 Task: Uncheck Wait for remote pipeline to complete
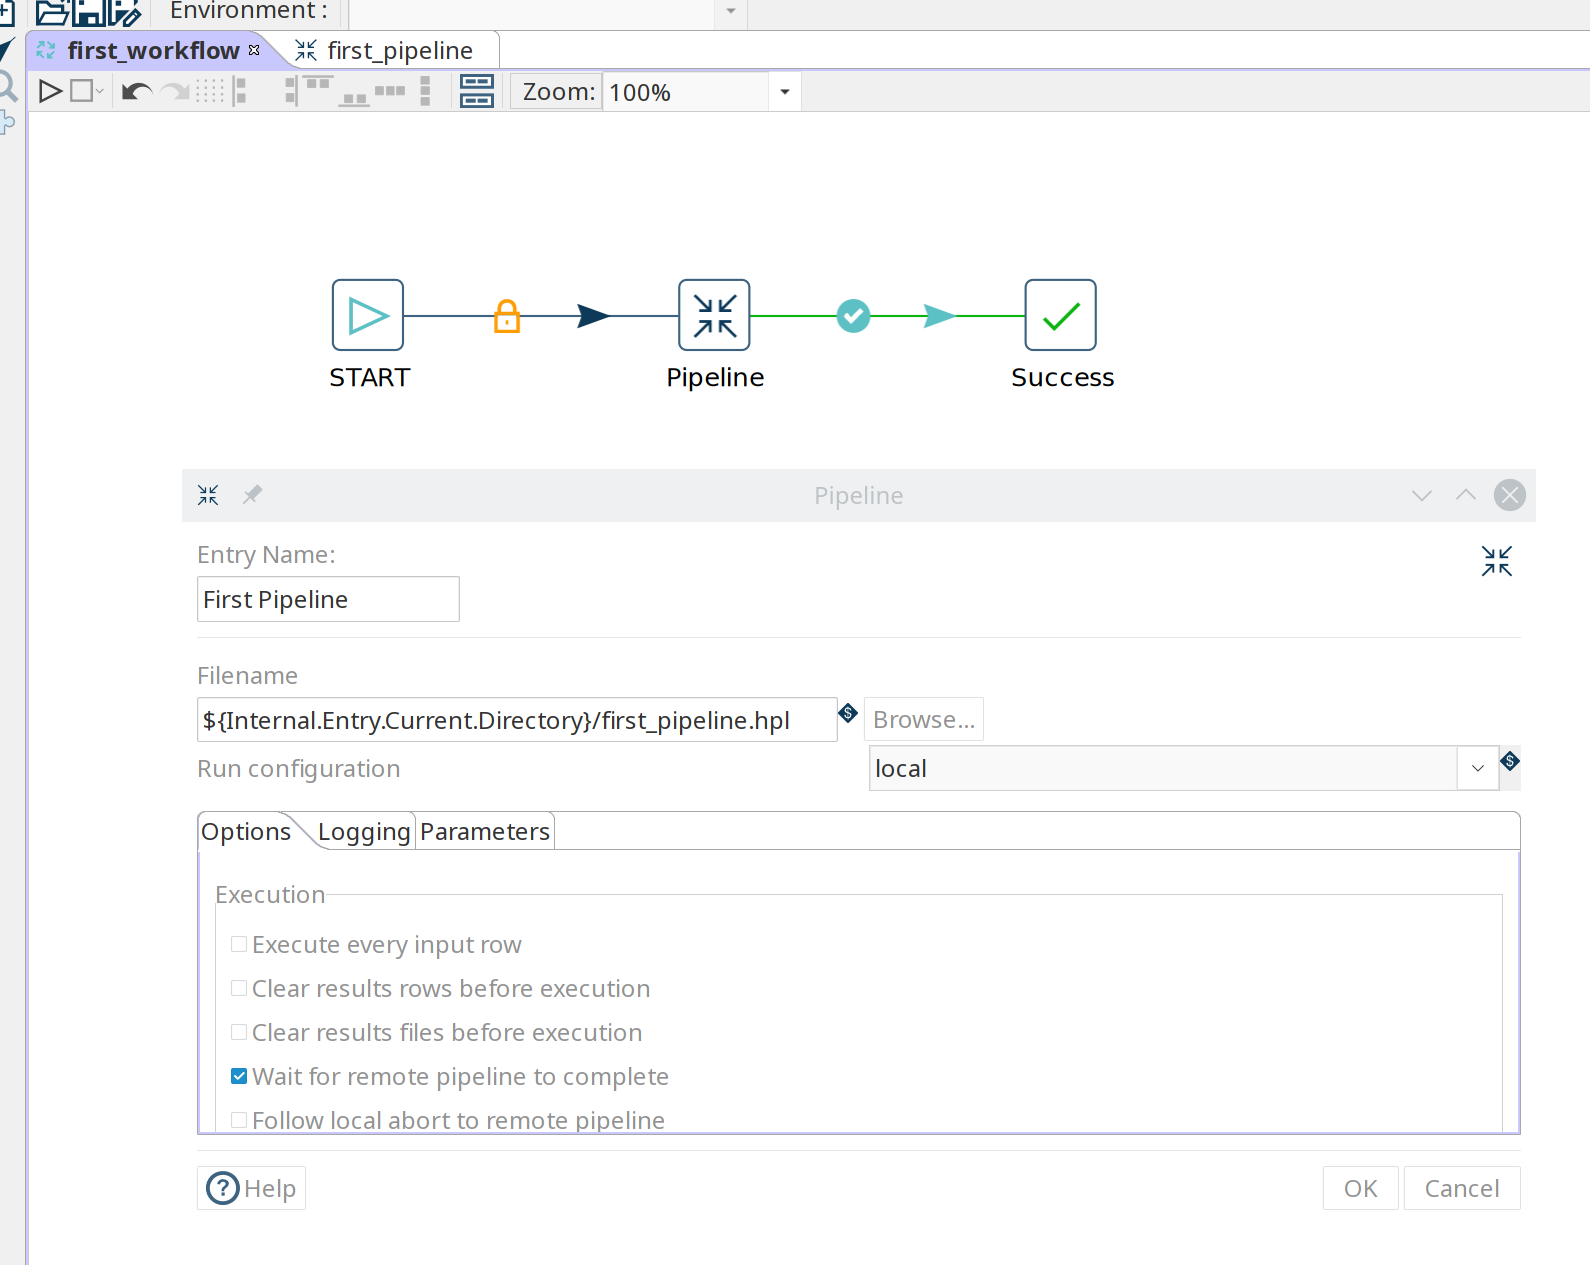(x=239, y=1077)
